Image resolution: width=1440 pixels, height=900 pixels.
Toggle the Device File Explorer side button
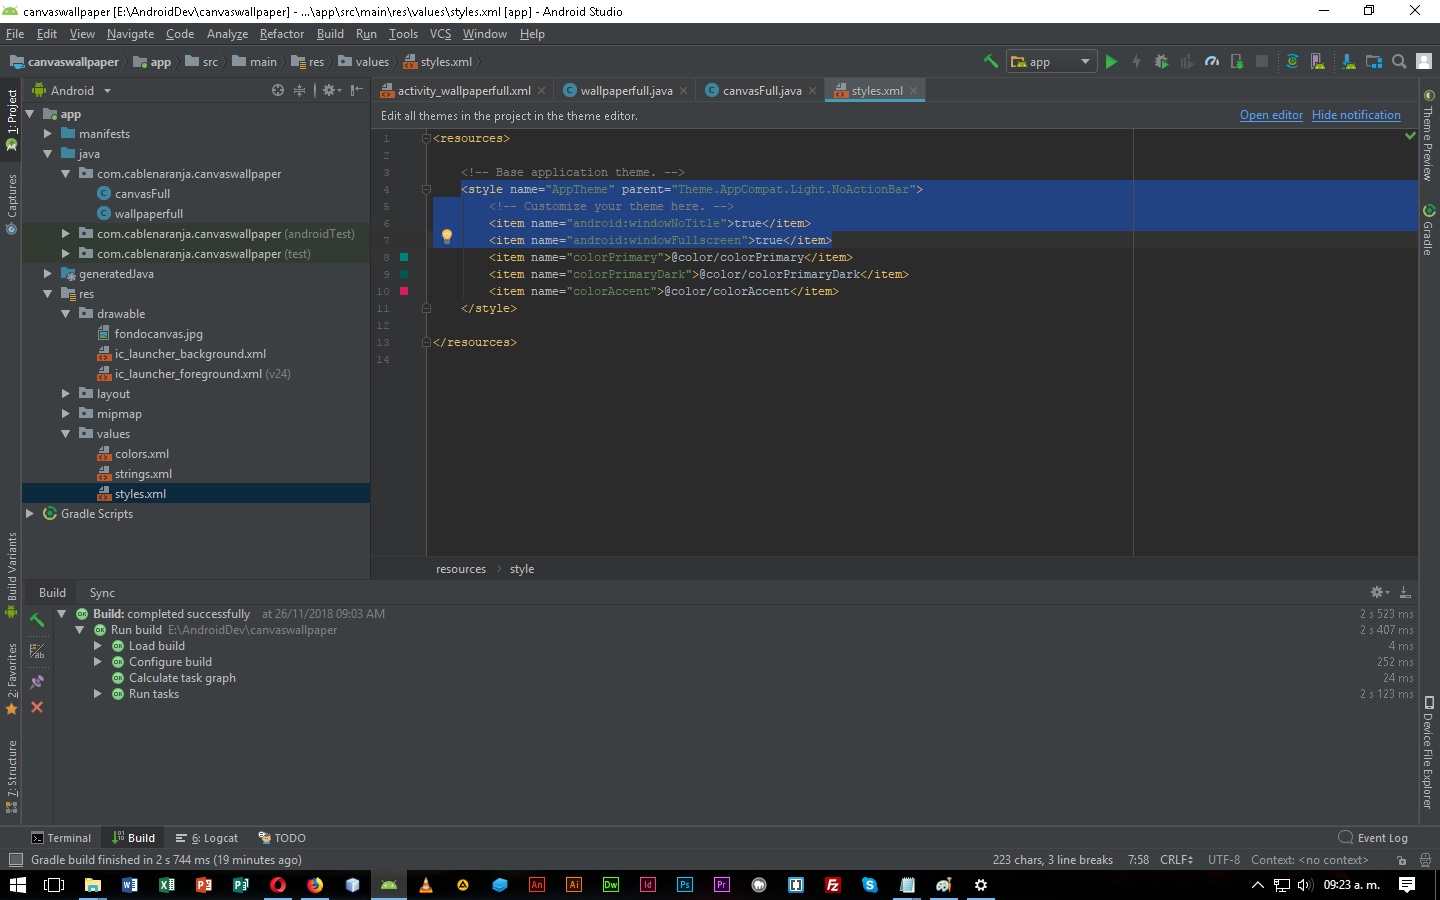point(1428,752)
